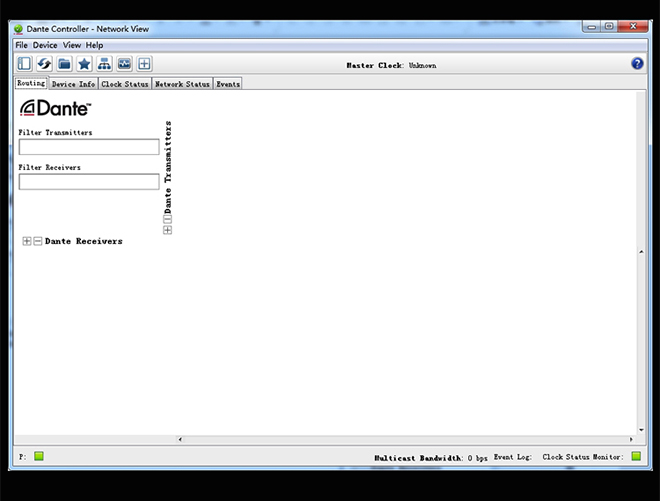The height and width of the screenshot is (501, 660).
Task: Open the Device menu
Action: (45, 45)
